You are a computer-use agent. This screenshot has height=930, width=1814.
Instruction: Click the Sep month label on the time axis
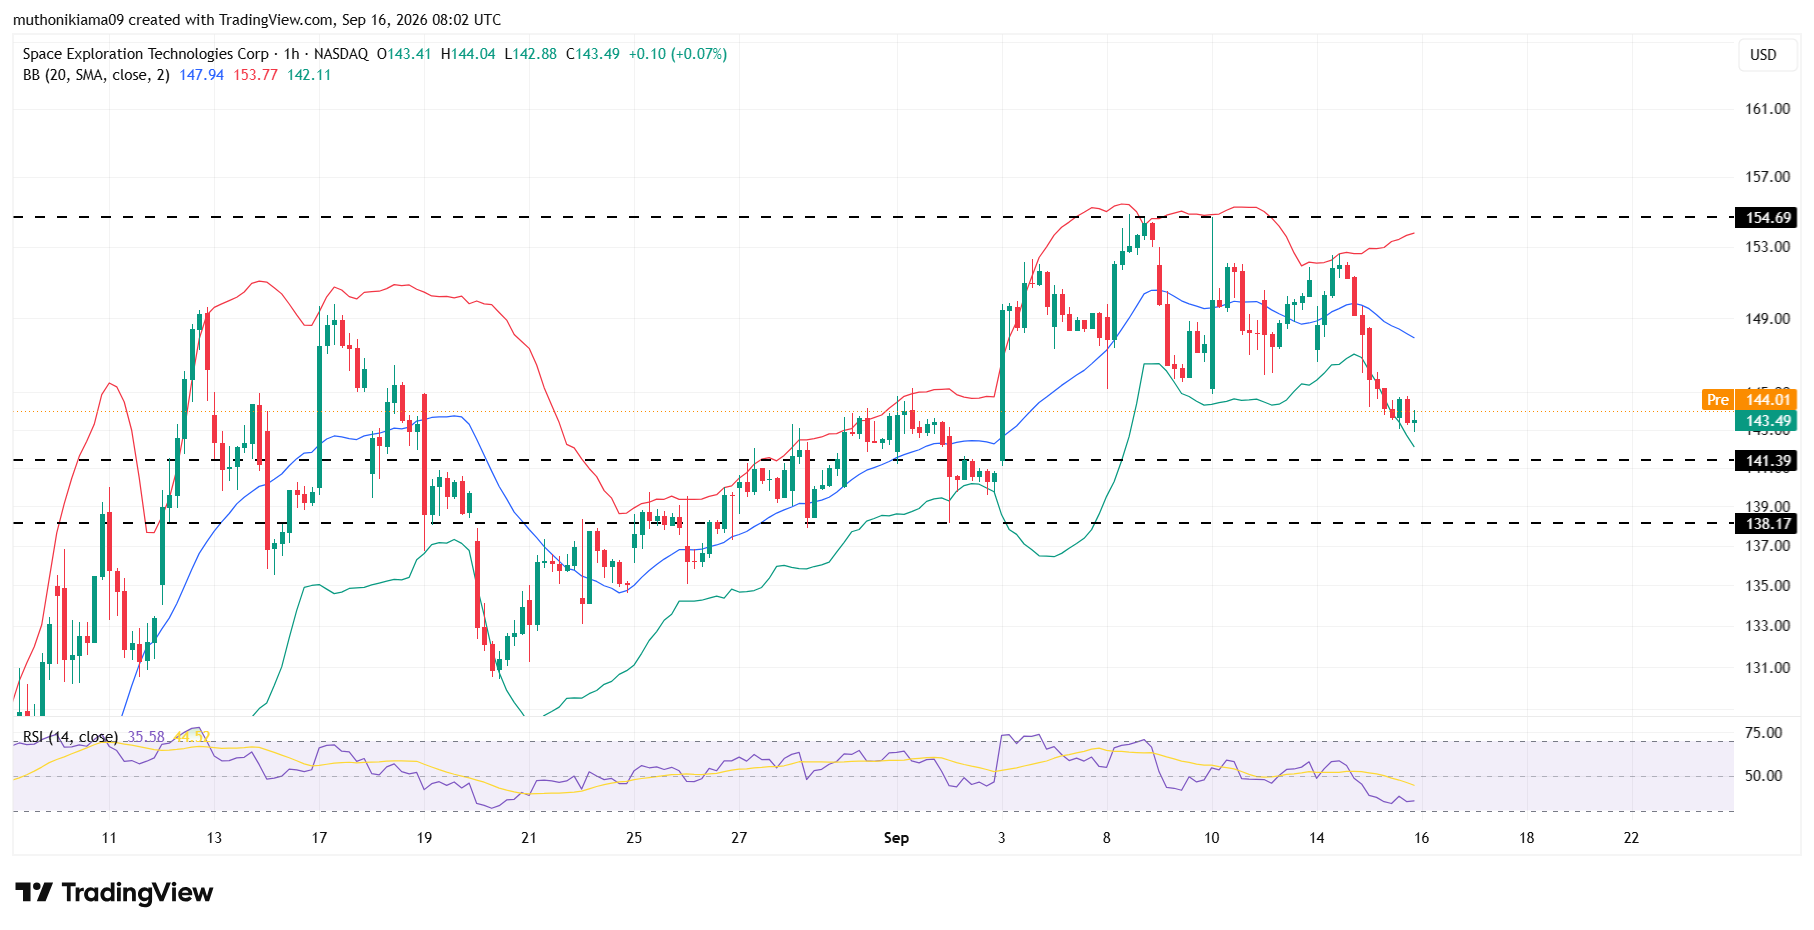tap(896, 838)
